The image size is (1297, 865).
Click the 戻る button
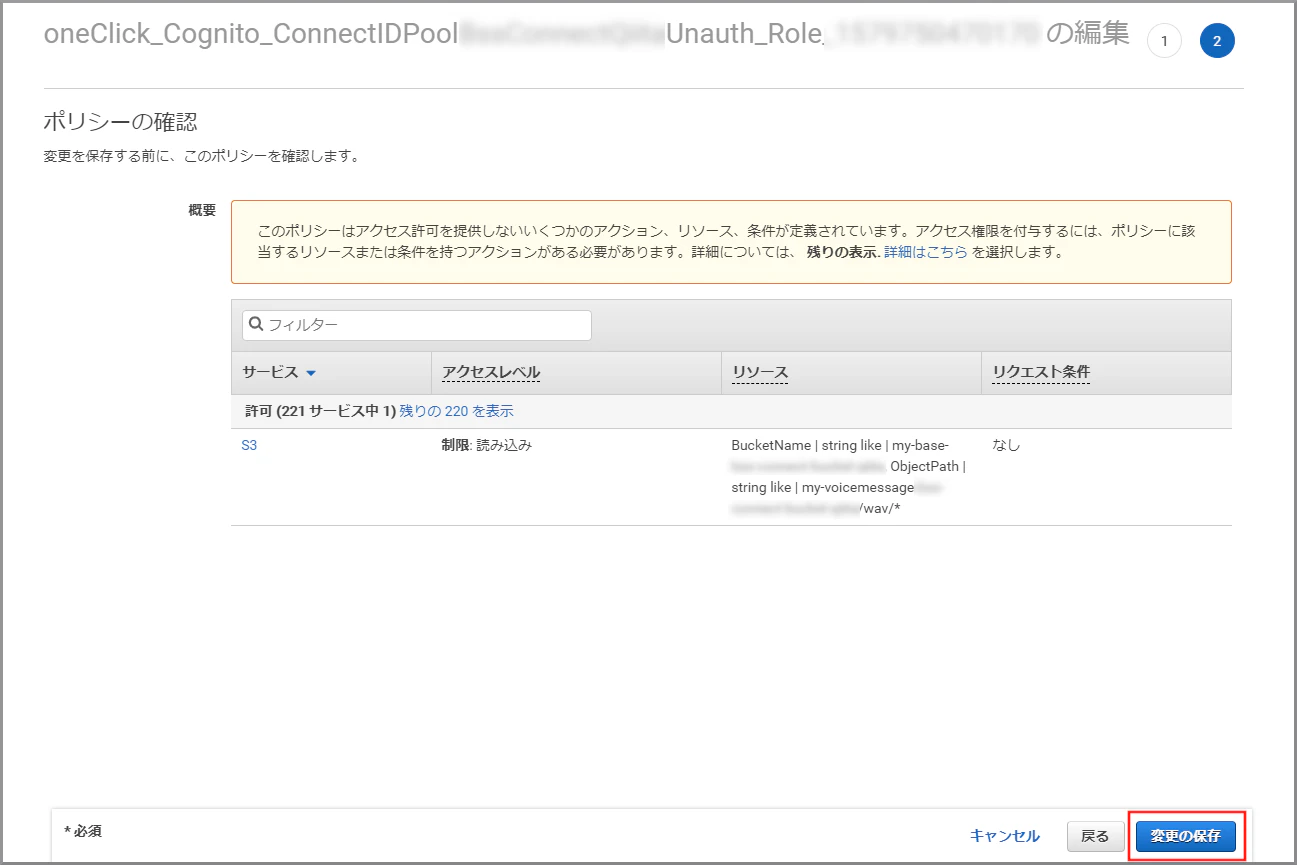1096,836
